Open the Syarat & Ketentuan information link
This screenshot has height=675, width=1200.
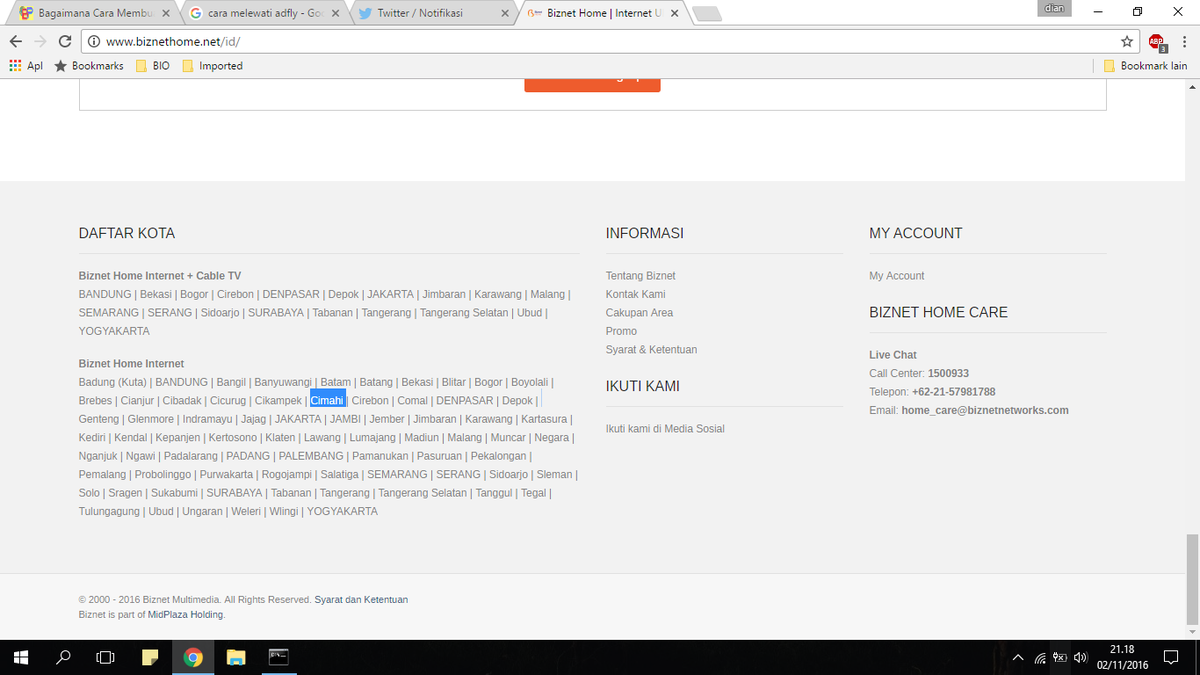(651, 350)
